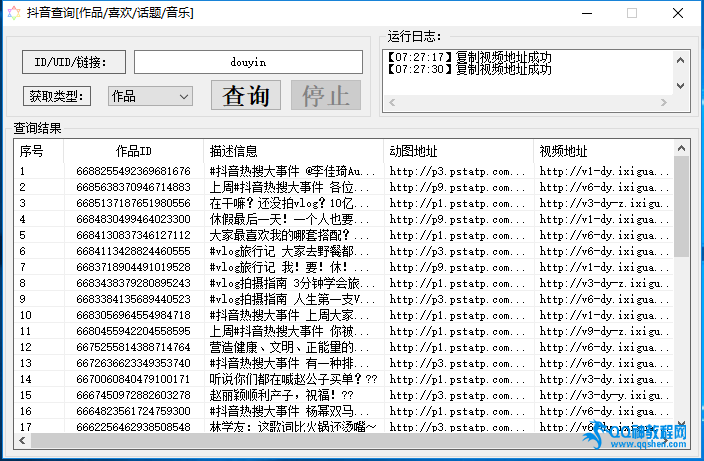704x461 pixels.
Task: Minimize the 抖音查询 window
Action: point(587,13)
